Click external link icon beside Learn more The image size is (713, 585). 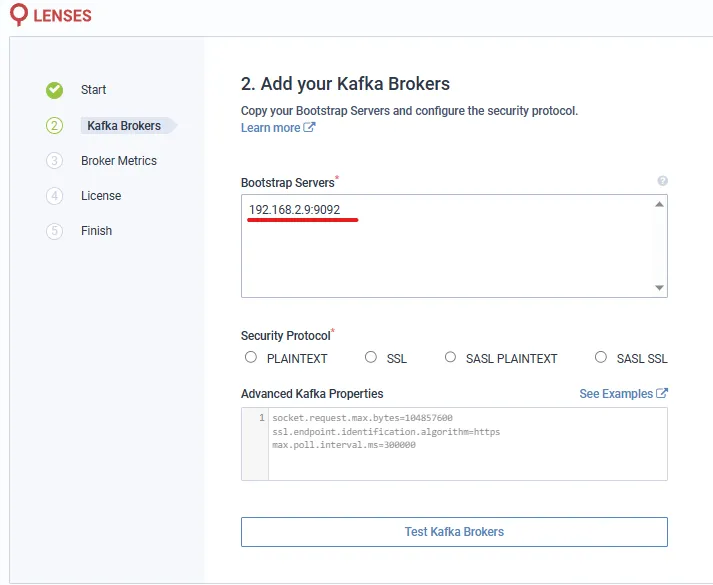(309, 127)
